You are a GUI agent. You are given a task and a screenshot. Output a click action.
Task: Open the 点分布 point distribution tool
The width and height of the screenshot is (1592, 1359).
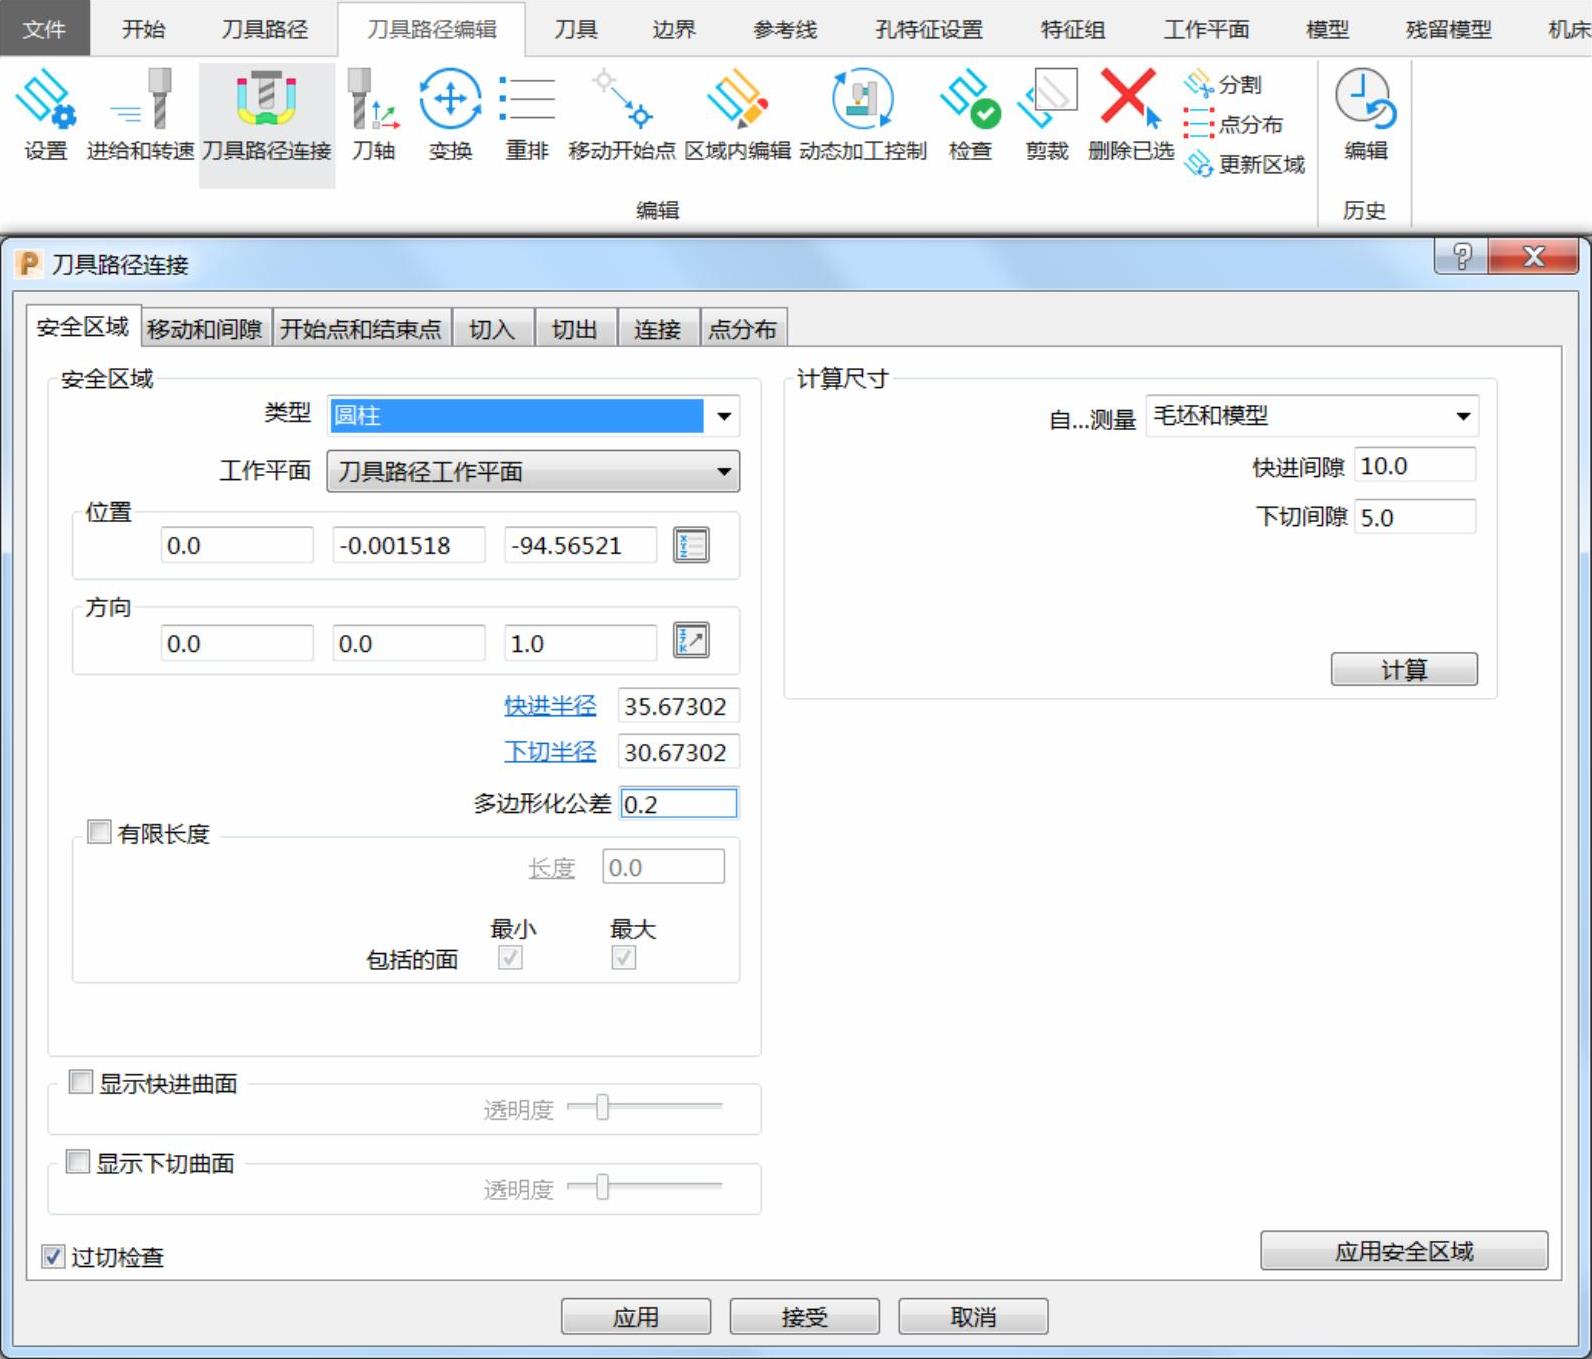pos(1233,125)
